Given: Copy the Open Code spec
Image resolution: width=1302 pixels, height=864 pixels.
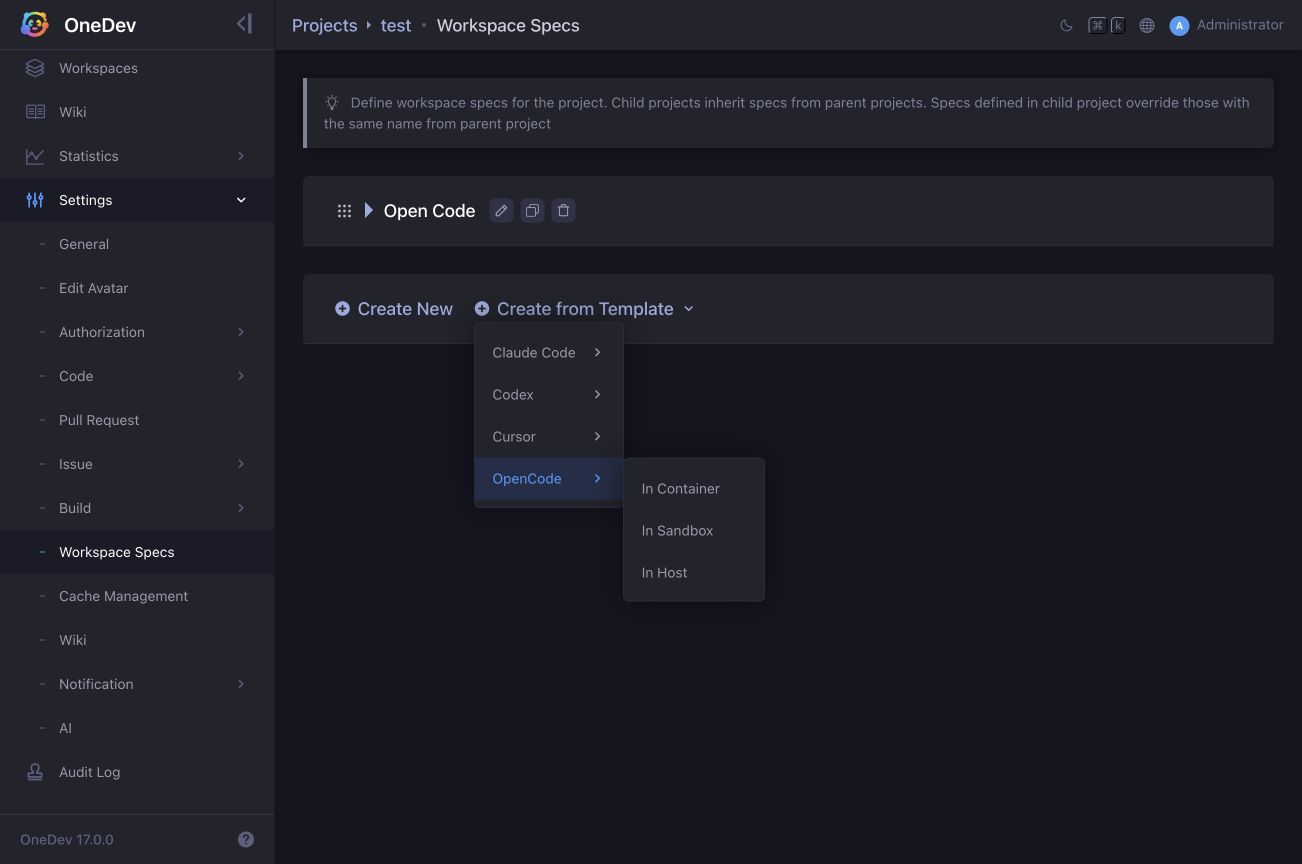Looking at the screenshot, I should point(532,211).
